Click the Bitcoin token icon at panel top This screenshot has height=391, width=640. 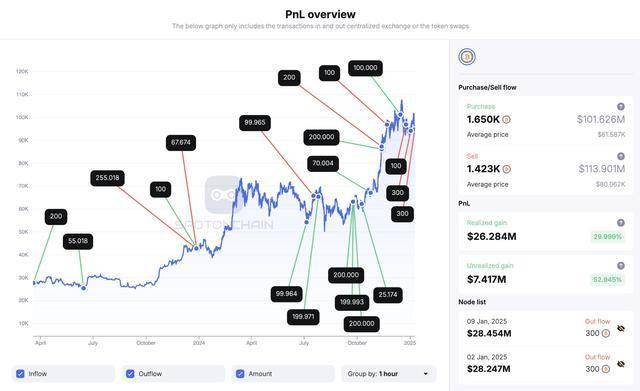(x=467, y=57)
